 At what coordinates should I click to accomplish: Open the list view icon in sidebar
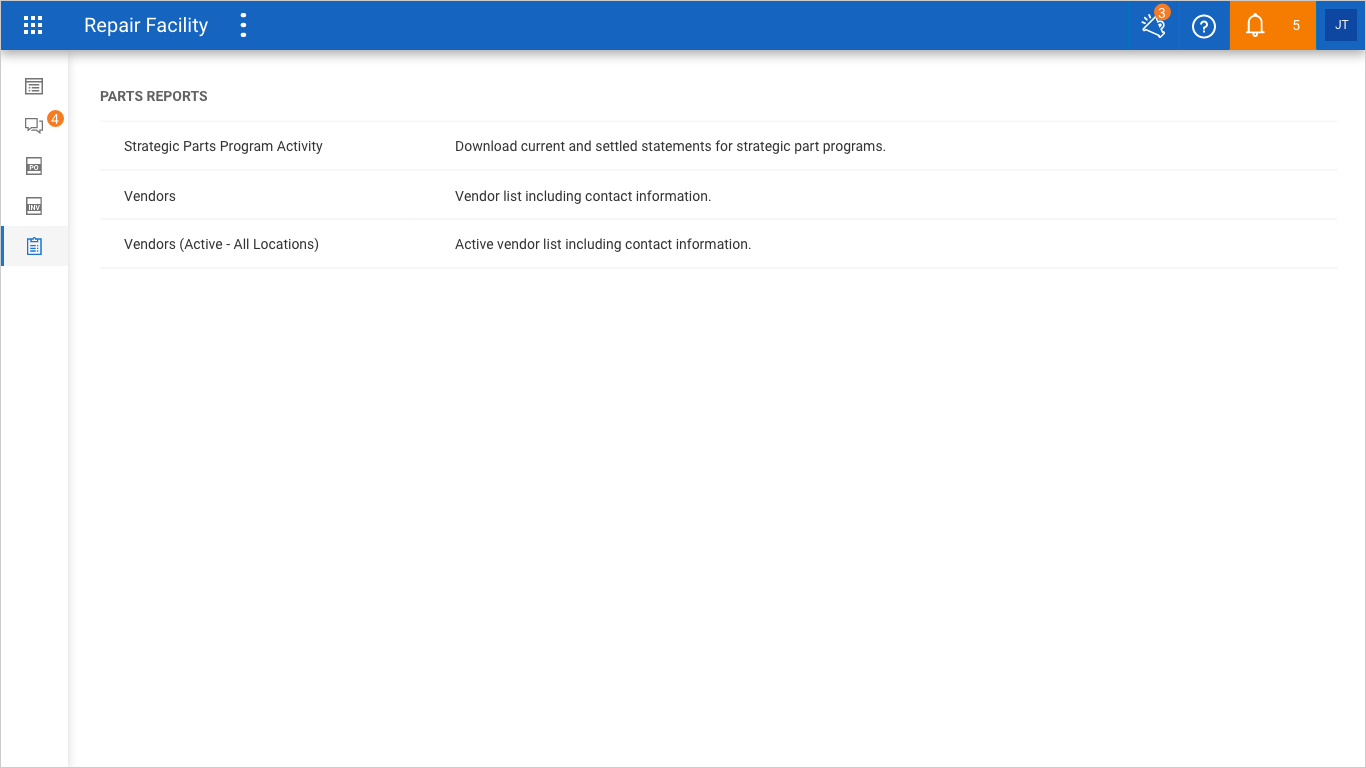(34, 87)
